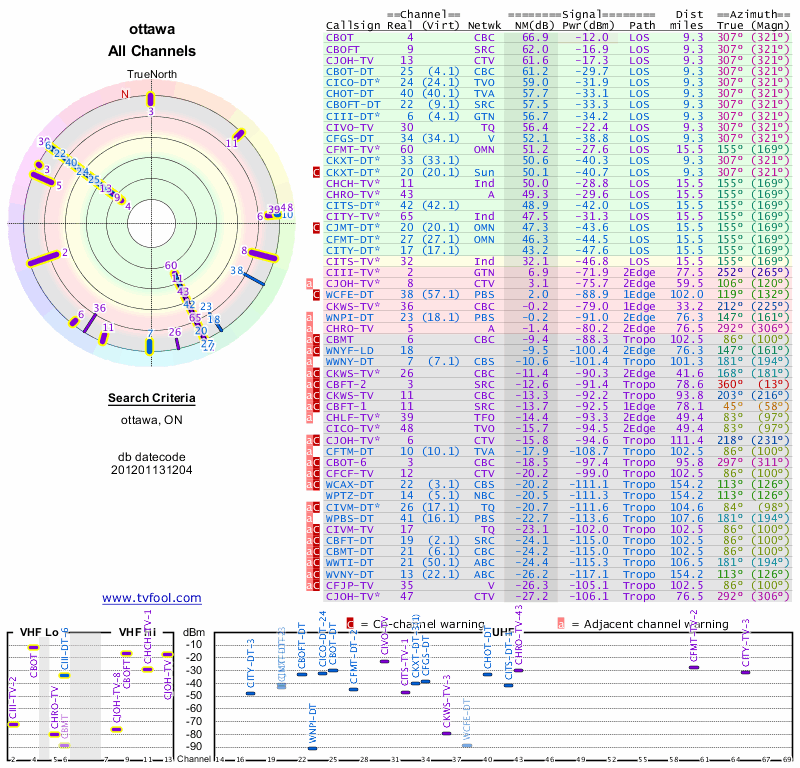Screen dimensions: 800x768
Task: Select the WCFE-DT callsign
Action: (x=350, y=294)
